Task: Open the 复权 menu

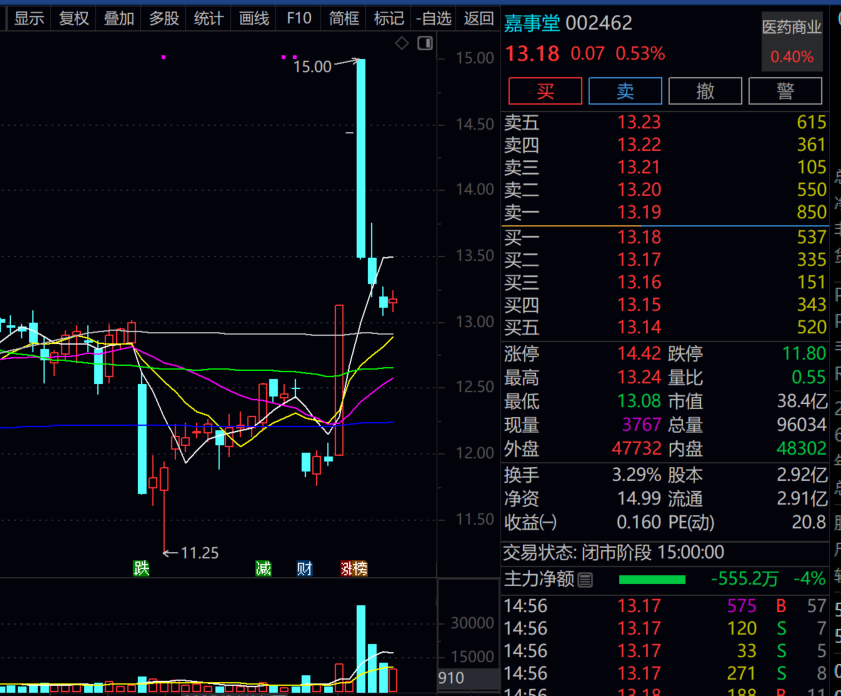Action: (x=74, y=19)
